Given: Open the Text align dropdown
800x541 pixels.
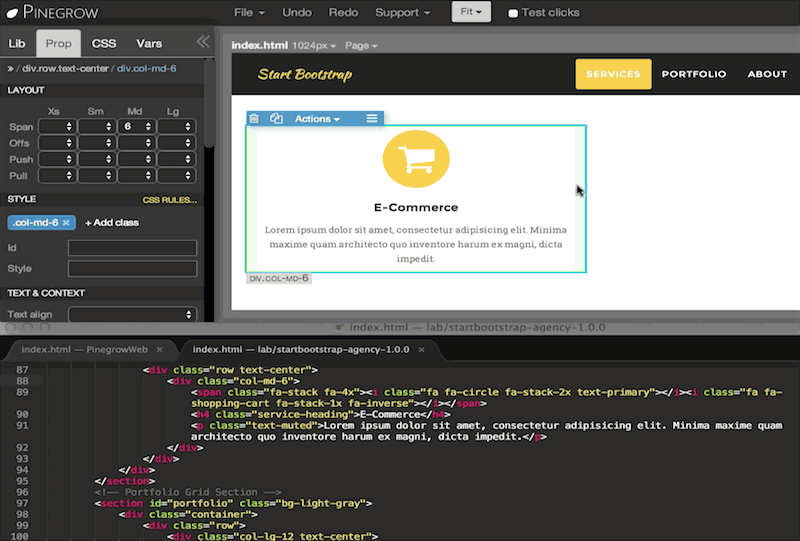Looking at the screenshot, I should click(x=132, y=314).
